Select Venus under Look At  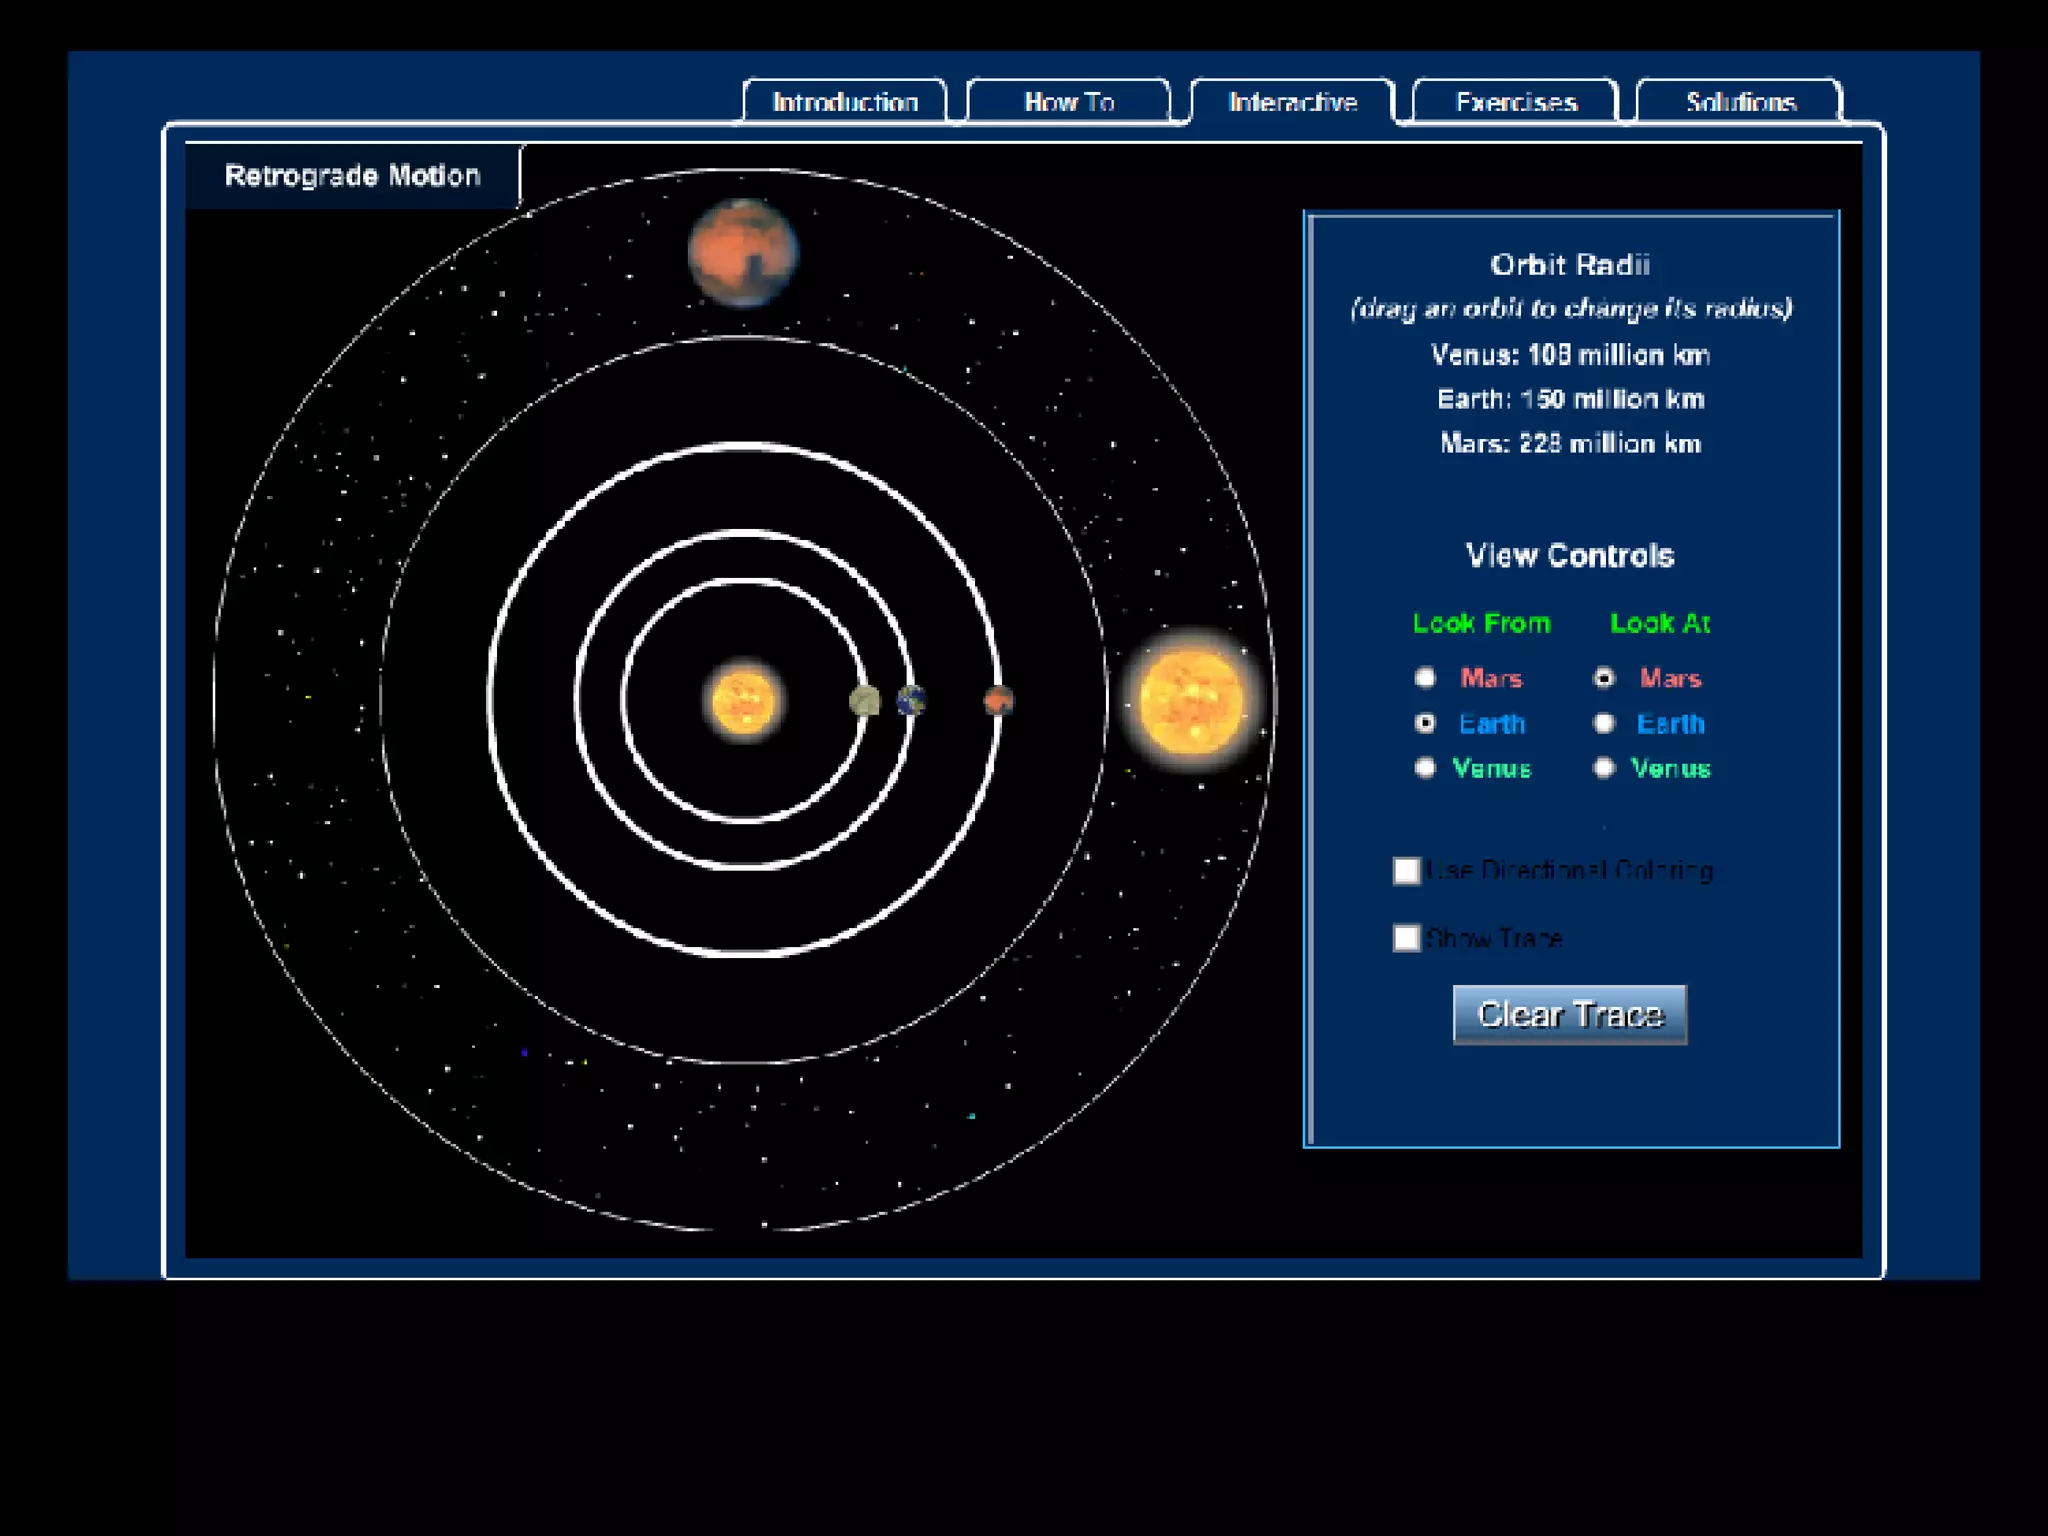click(1604, 768)
